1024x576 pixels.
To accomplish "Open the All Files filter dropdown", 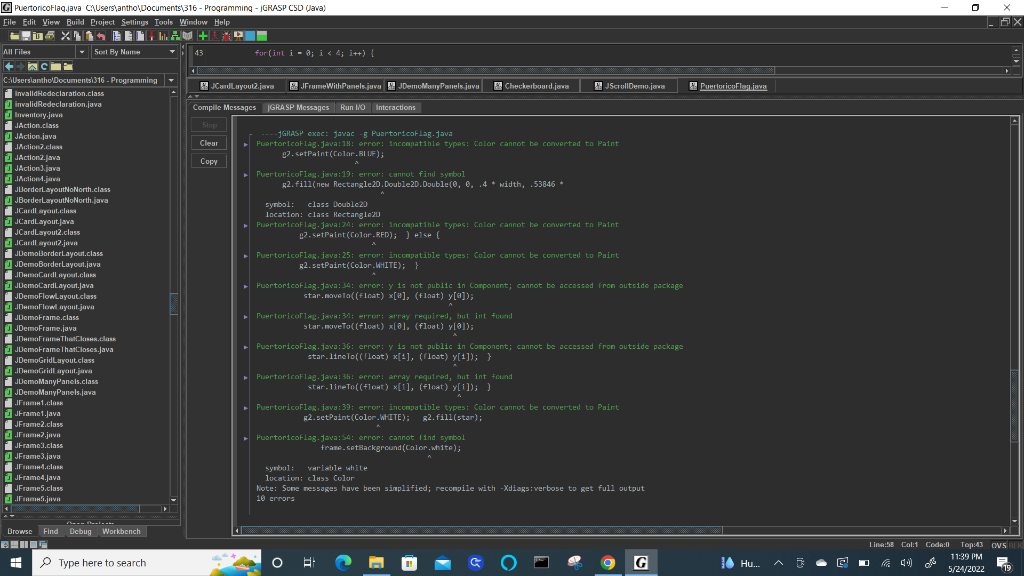I will click(x=81, y=51).
